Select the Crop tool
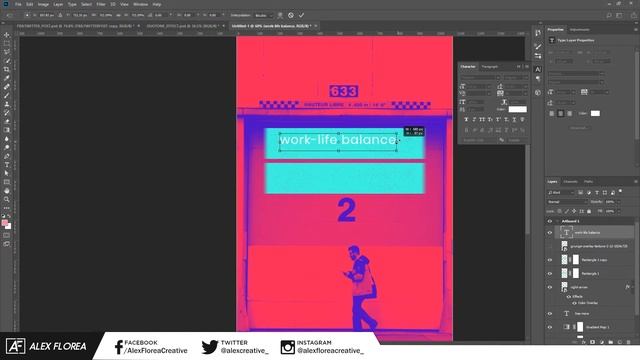640x360 pixels. pos(7,69)
